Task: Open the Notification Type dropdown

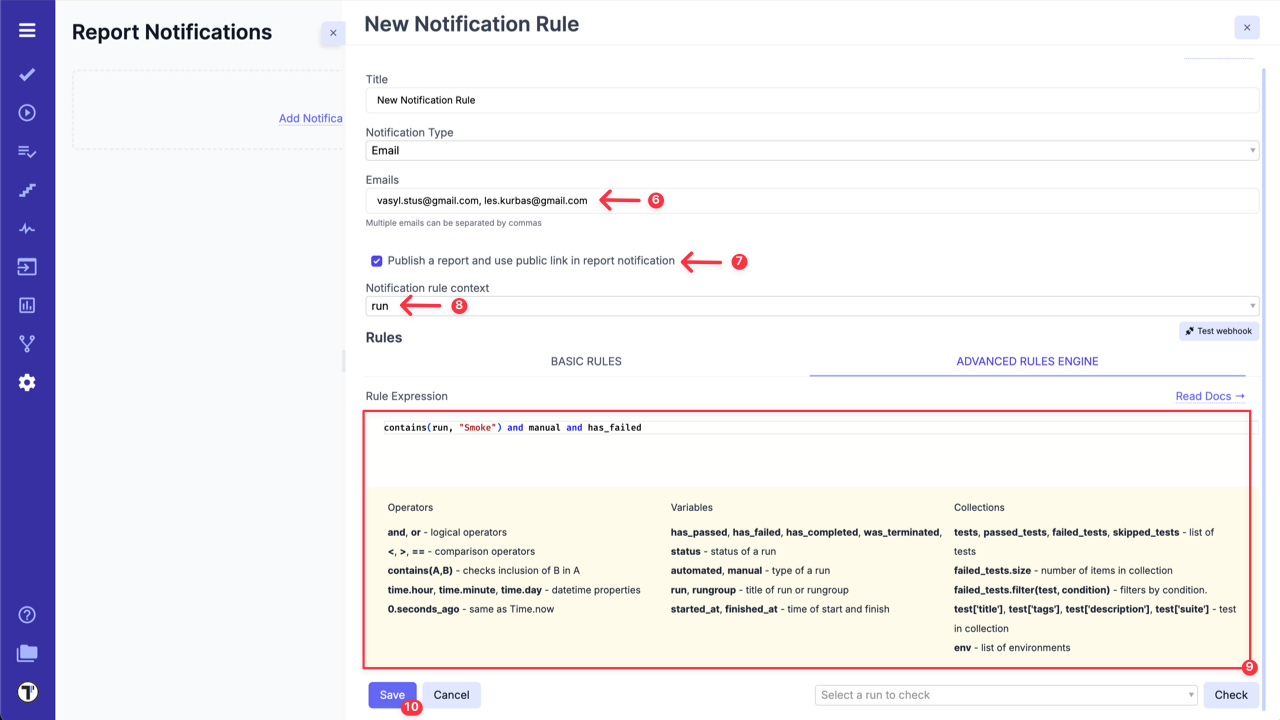Action: click(x=812, y=150)
